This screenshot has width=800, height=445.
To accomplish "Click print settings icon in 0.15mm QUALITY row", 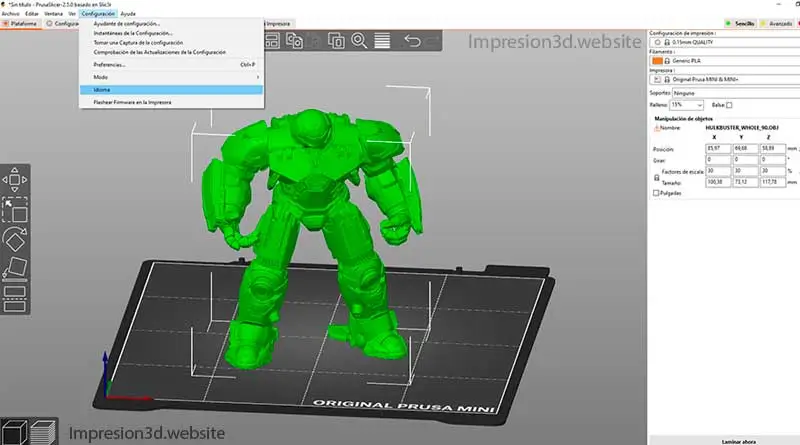I will pyautogui.click(x=657, y=42).
